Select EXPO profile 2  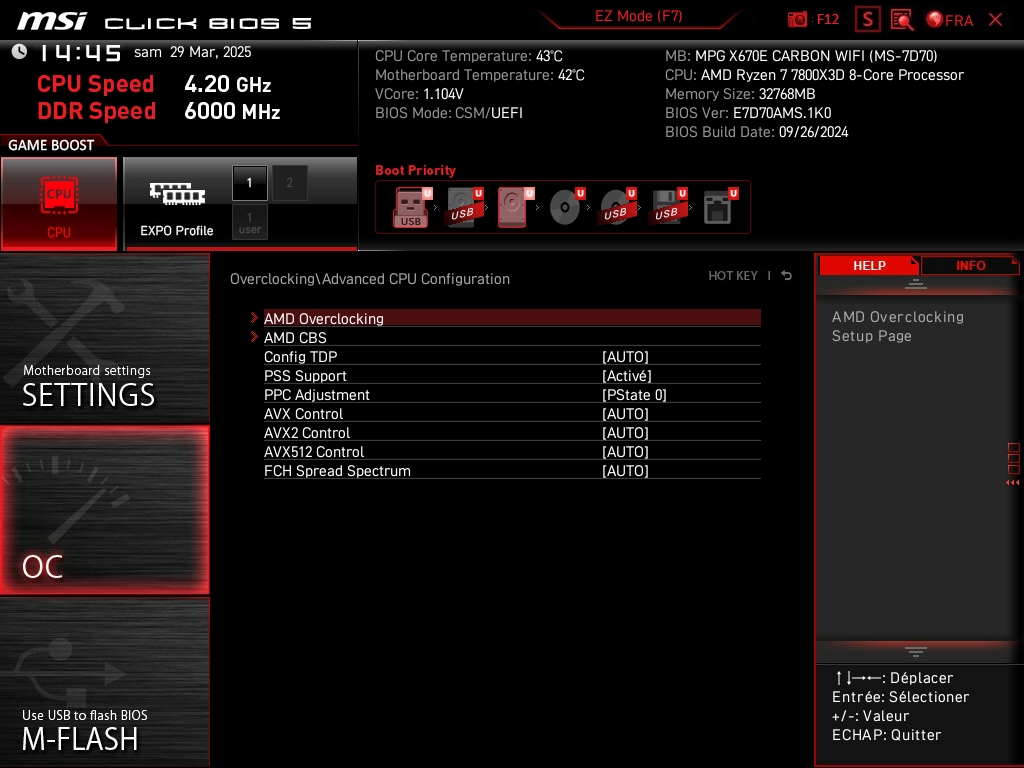pos(289,183)
